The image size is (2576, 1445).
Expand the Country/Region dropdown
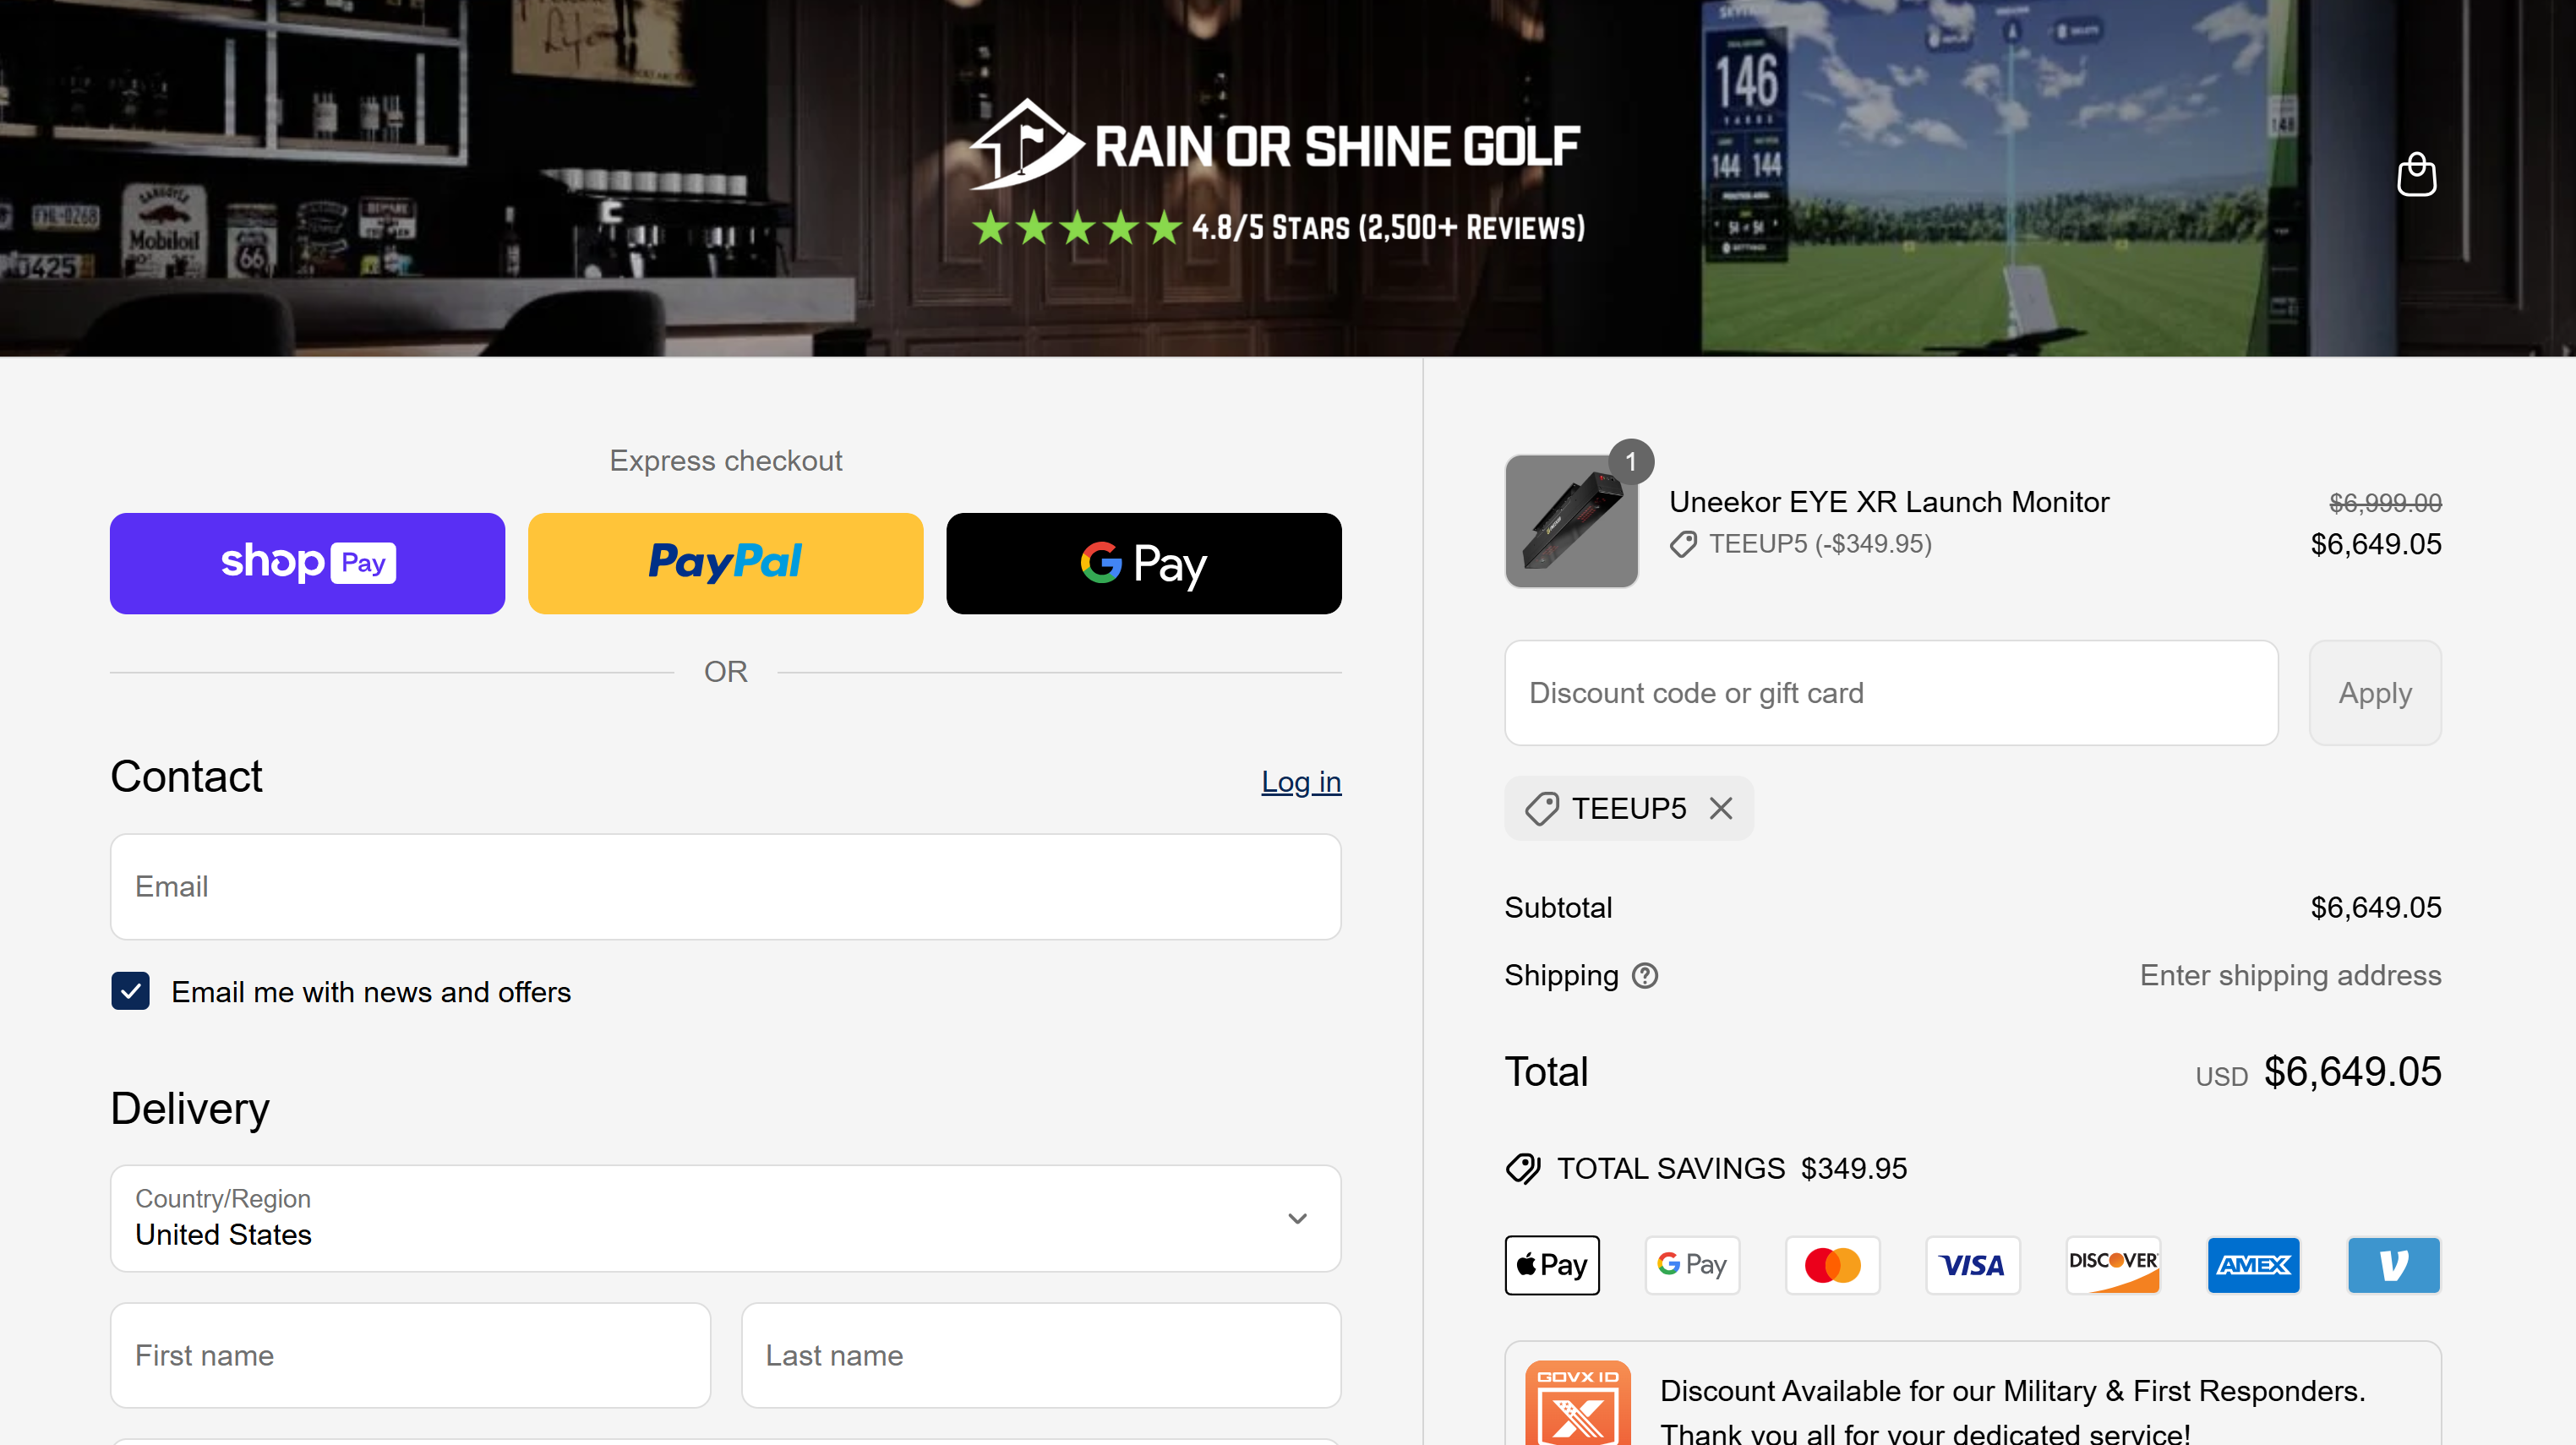coord(725,1217)
